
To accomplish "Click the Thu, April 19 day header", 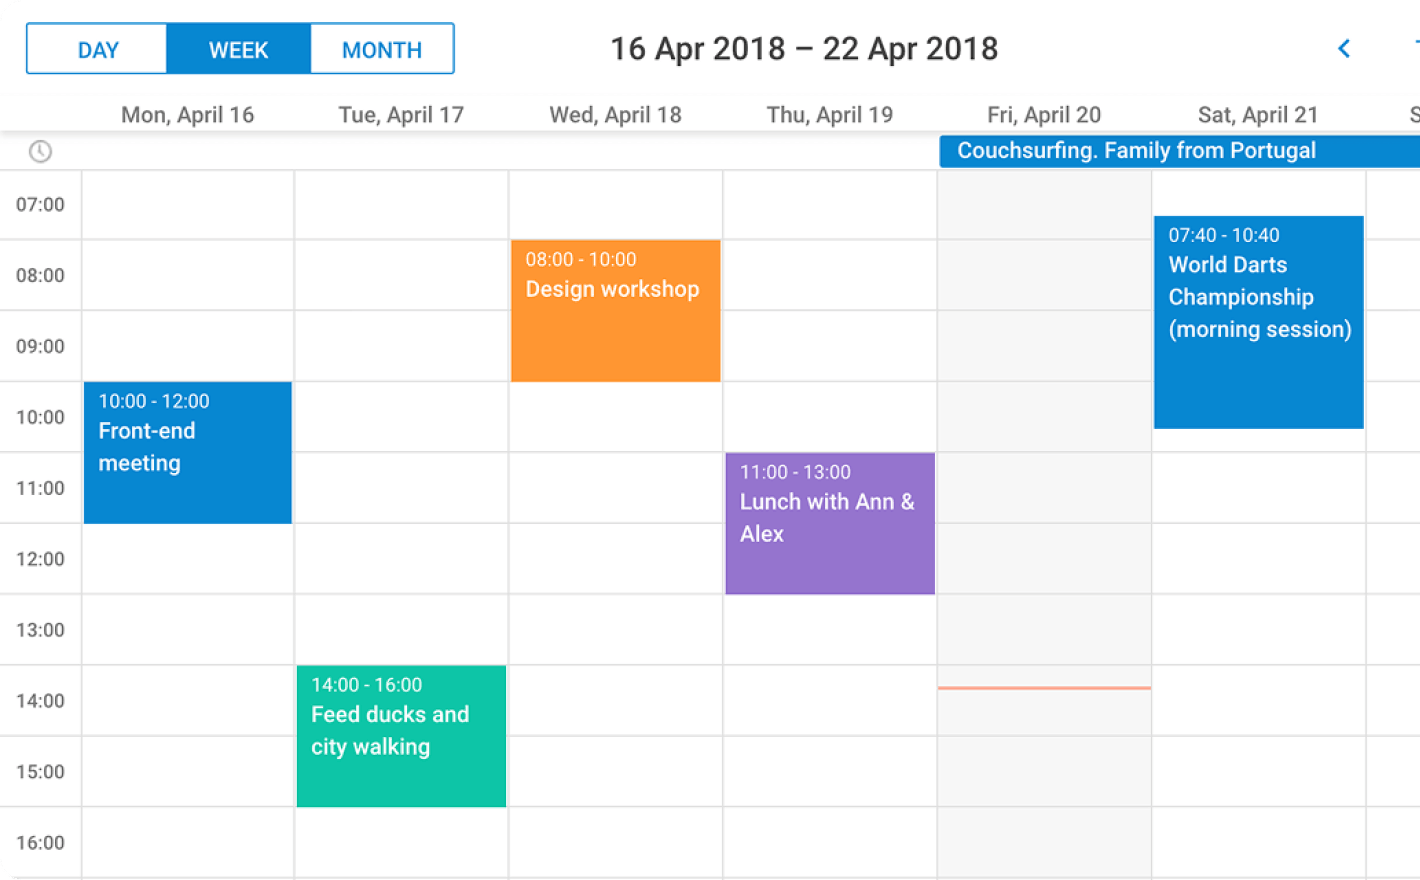I will [x=829, y=115].
